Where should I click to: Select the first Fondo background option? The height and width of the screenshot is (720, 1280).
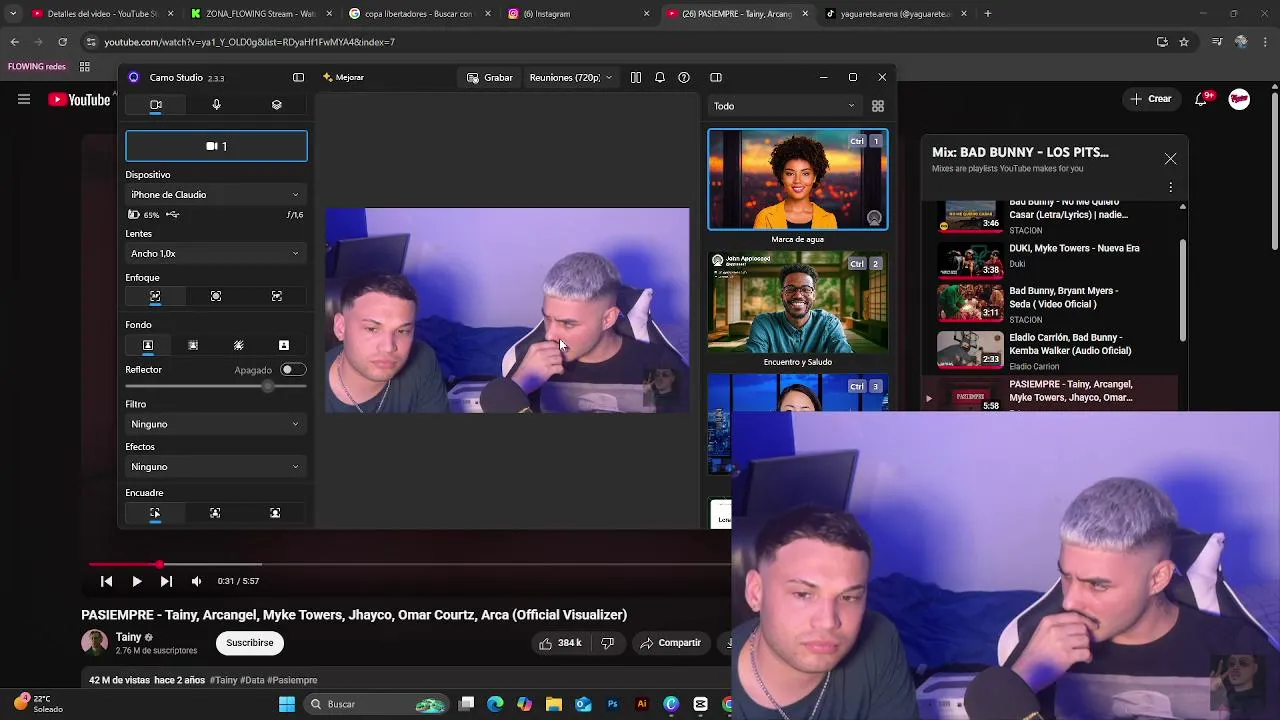[148, 345]
